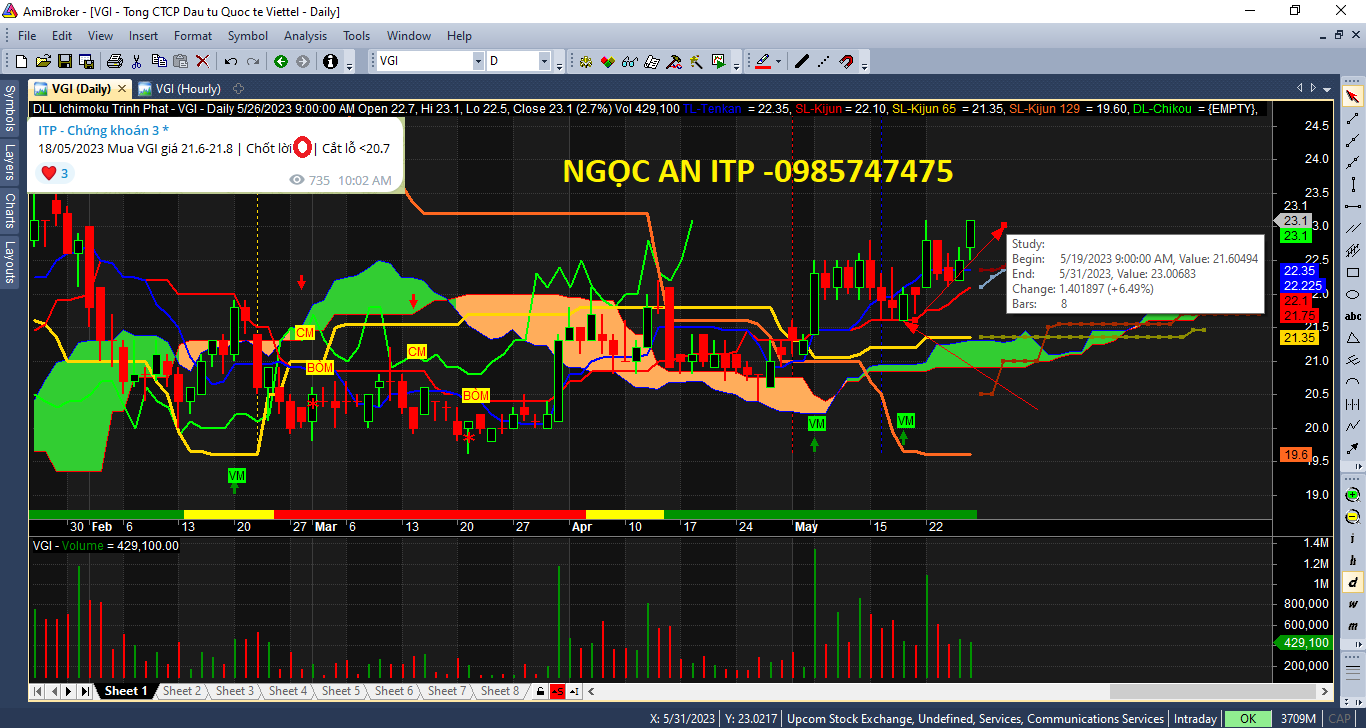Image resolution: width=1366 pixels, height=728 pixels.
Task: Toggle the sheet lock icon
Action: click(x=540, y=691)
